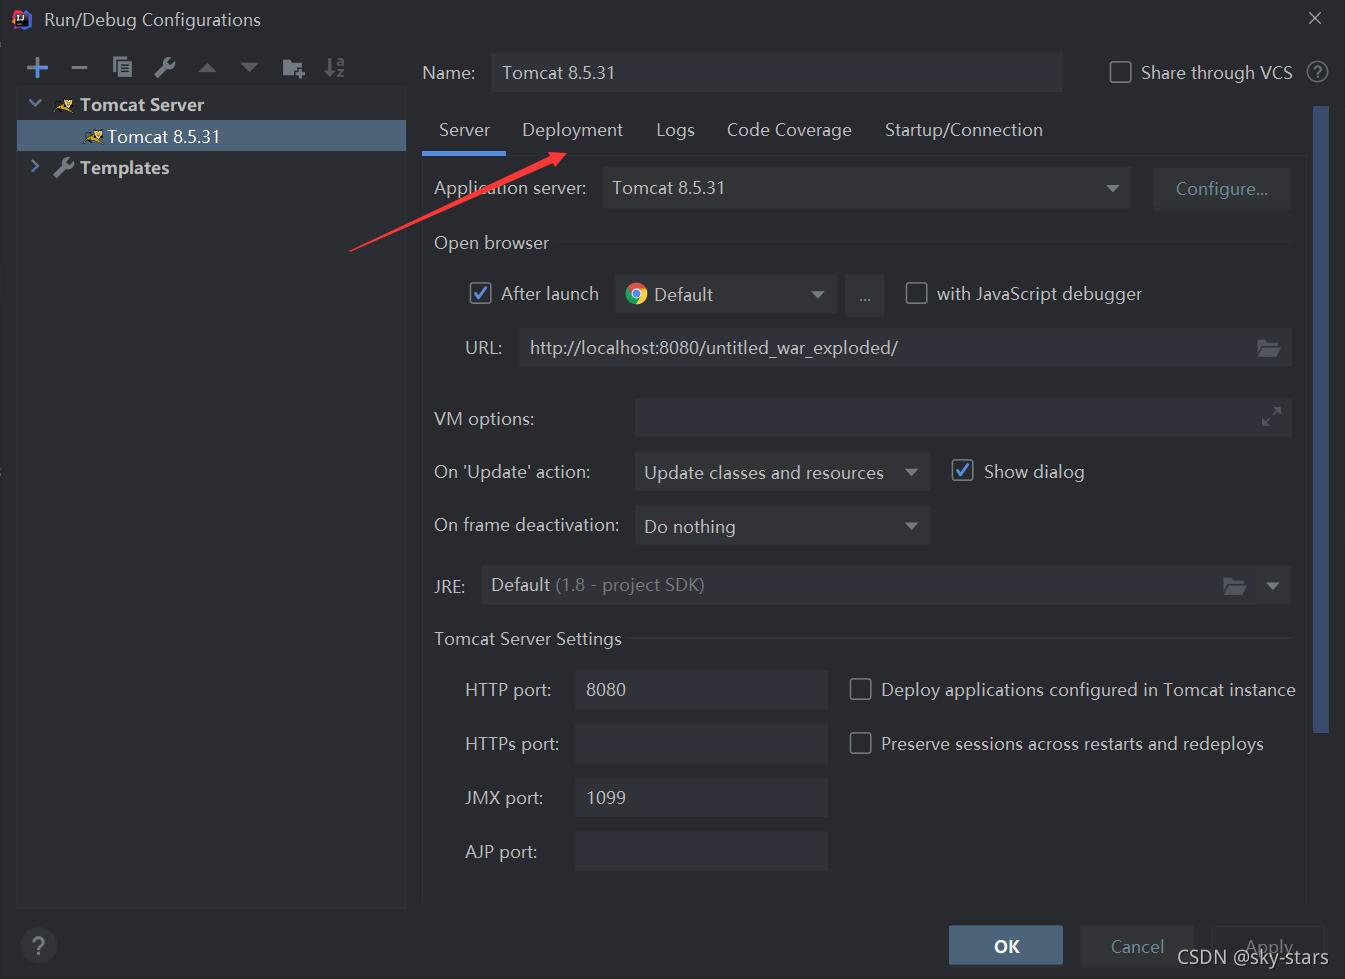
Task: Uncheck After launch checkbox
Action: pos(480,293)
